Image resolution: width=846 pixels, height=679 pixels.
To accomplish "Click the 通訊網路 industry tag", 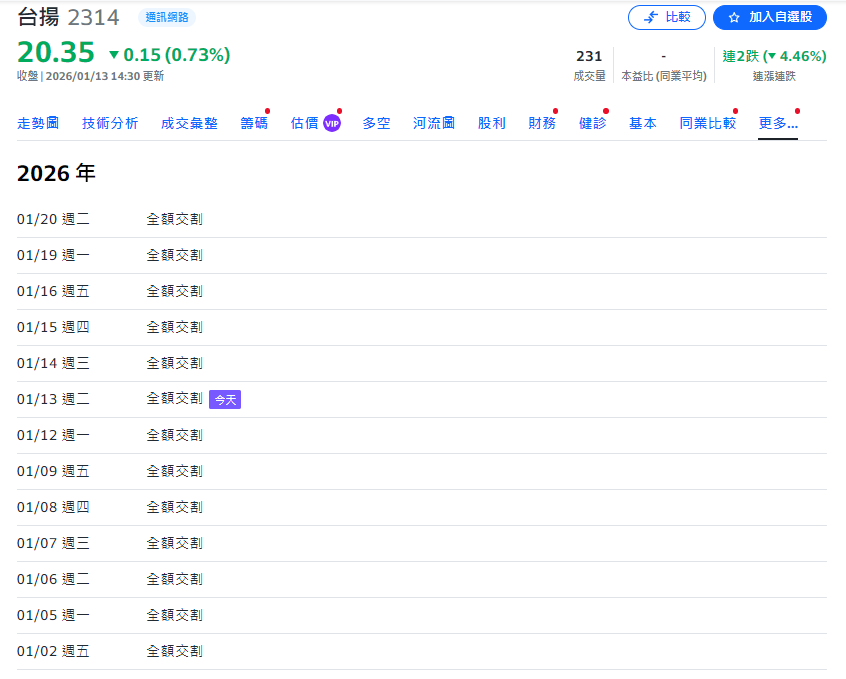I will pyautogui.click(x=166, y=17).
